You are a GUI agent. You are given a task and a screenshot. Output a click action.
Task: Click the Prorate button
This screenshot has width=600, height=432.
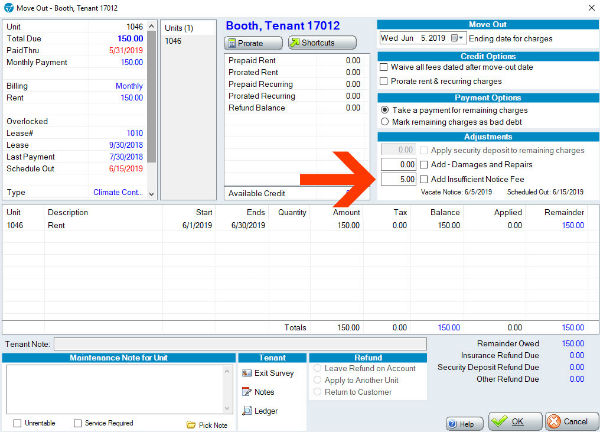[x=253, y=43]
